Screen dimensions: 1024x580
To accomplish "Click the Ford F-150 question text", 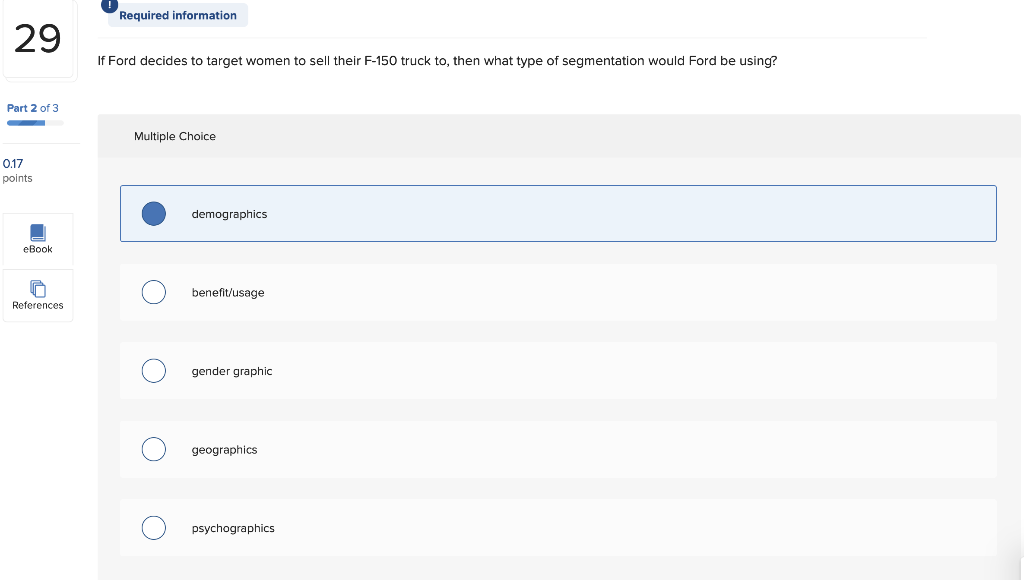I will pos(438,60).
